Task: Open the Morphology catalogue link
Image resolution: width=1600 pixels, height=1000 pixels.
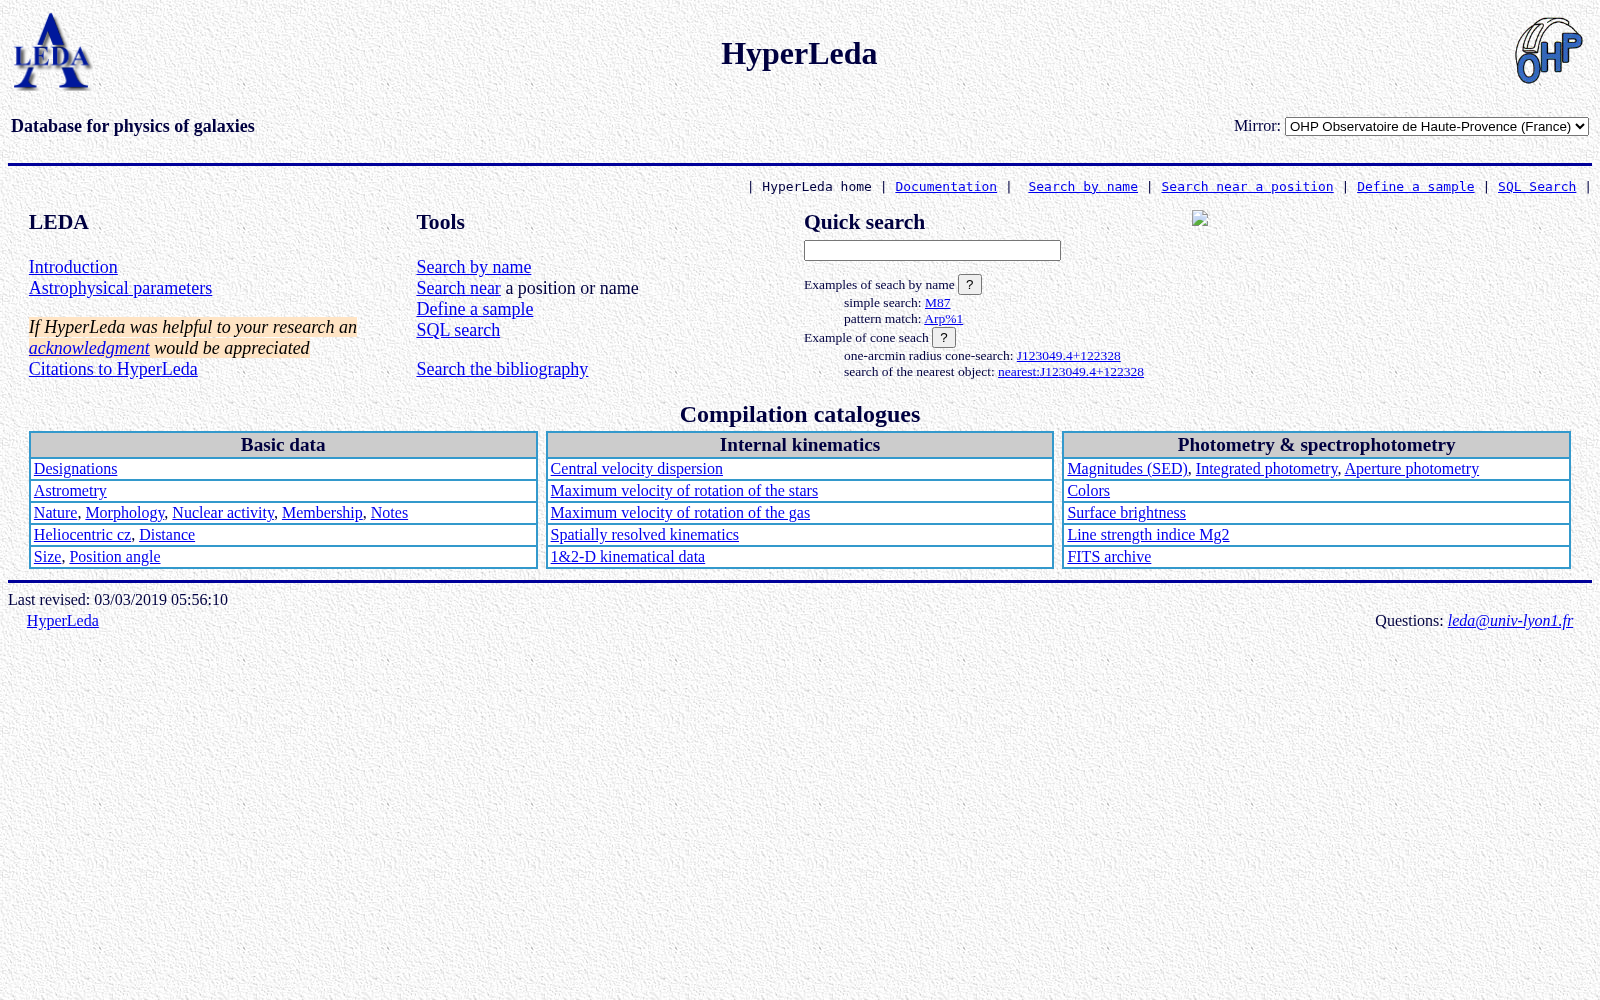Action: [x=124, y=513]
